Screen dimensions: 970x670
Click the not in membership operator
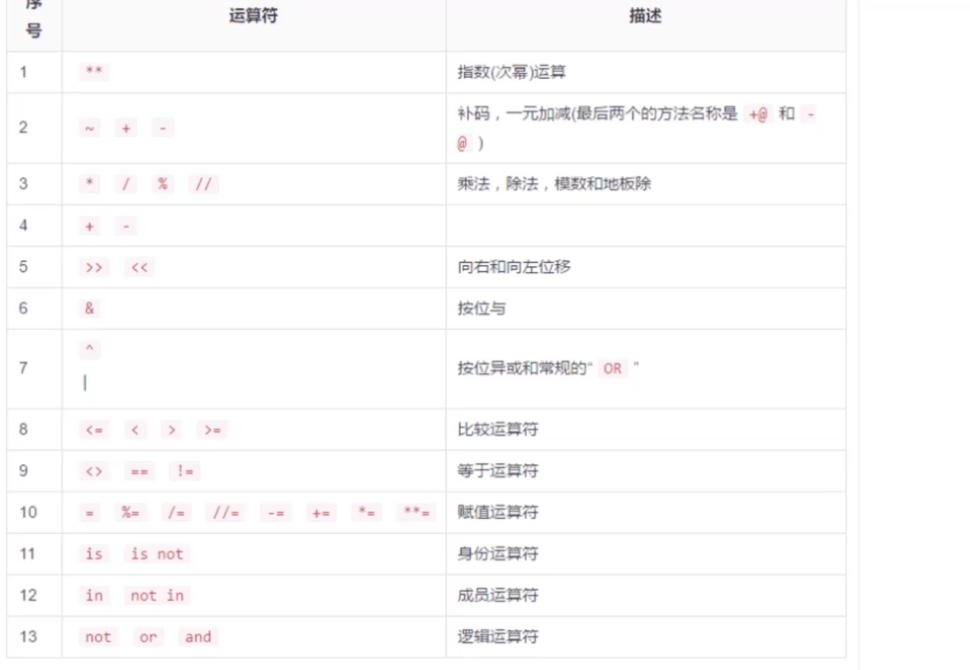pos(155,596)
